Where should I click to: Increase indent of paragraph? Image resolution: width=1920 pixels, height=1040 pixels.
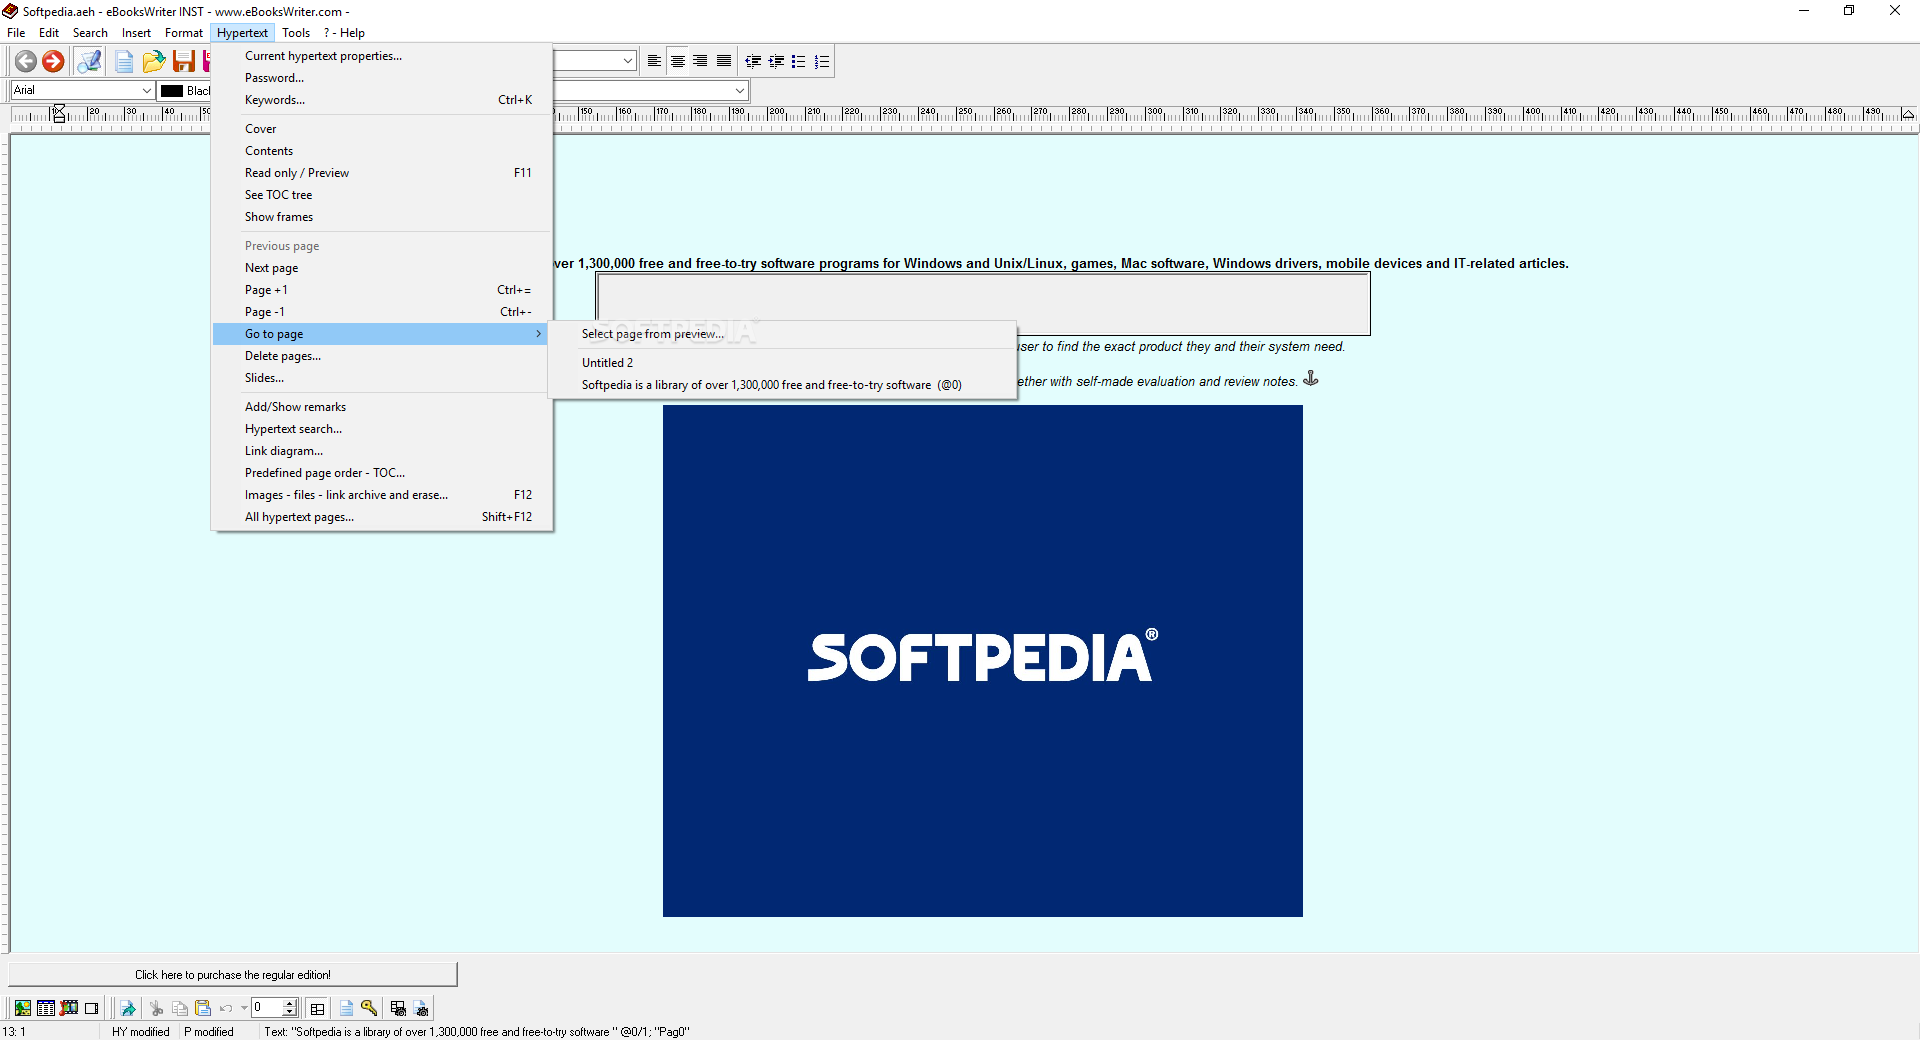point(776,62)
